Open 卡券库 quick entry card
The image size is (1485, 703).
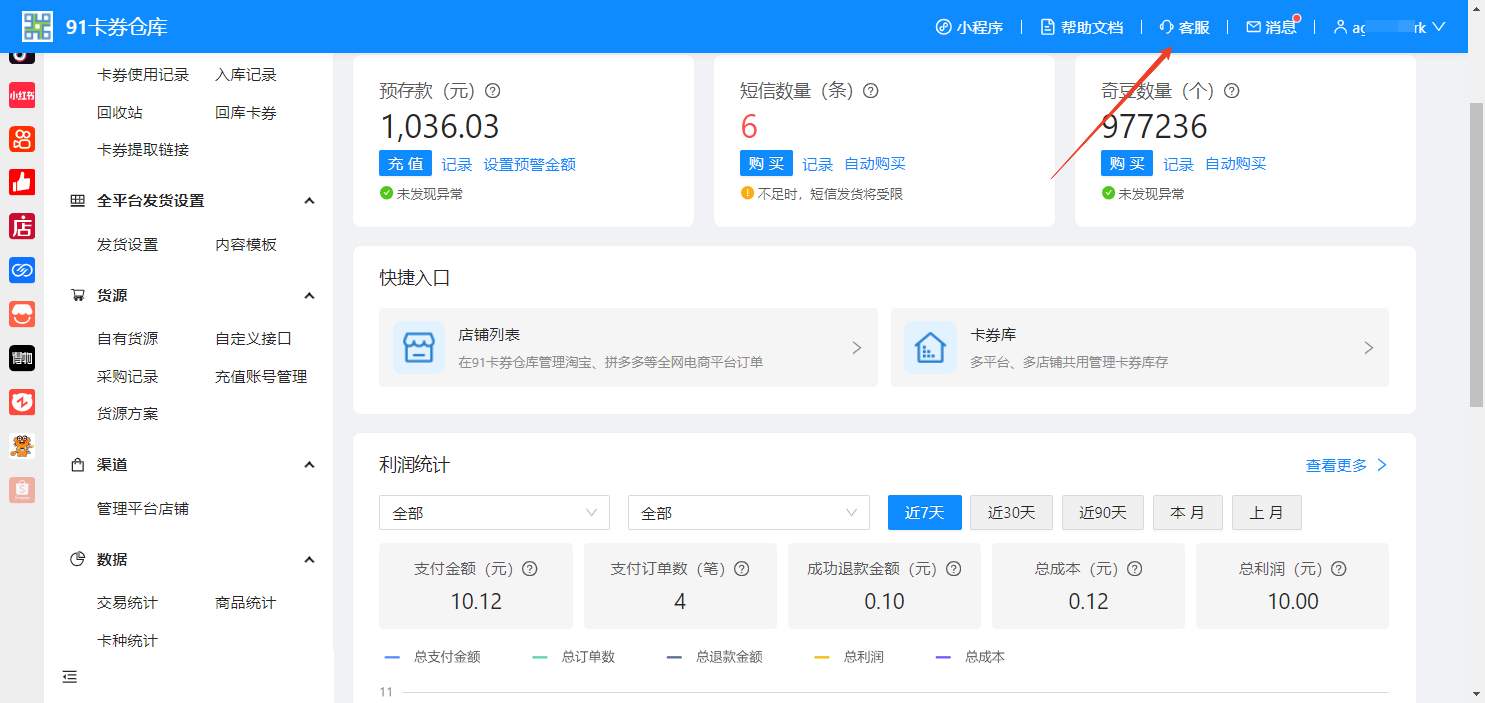[1140, 347]
